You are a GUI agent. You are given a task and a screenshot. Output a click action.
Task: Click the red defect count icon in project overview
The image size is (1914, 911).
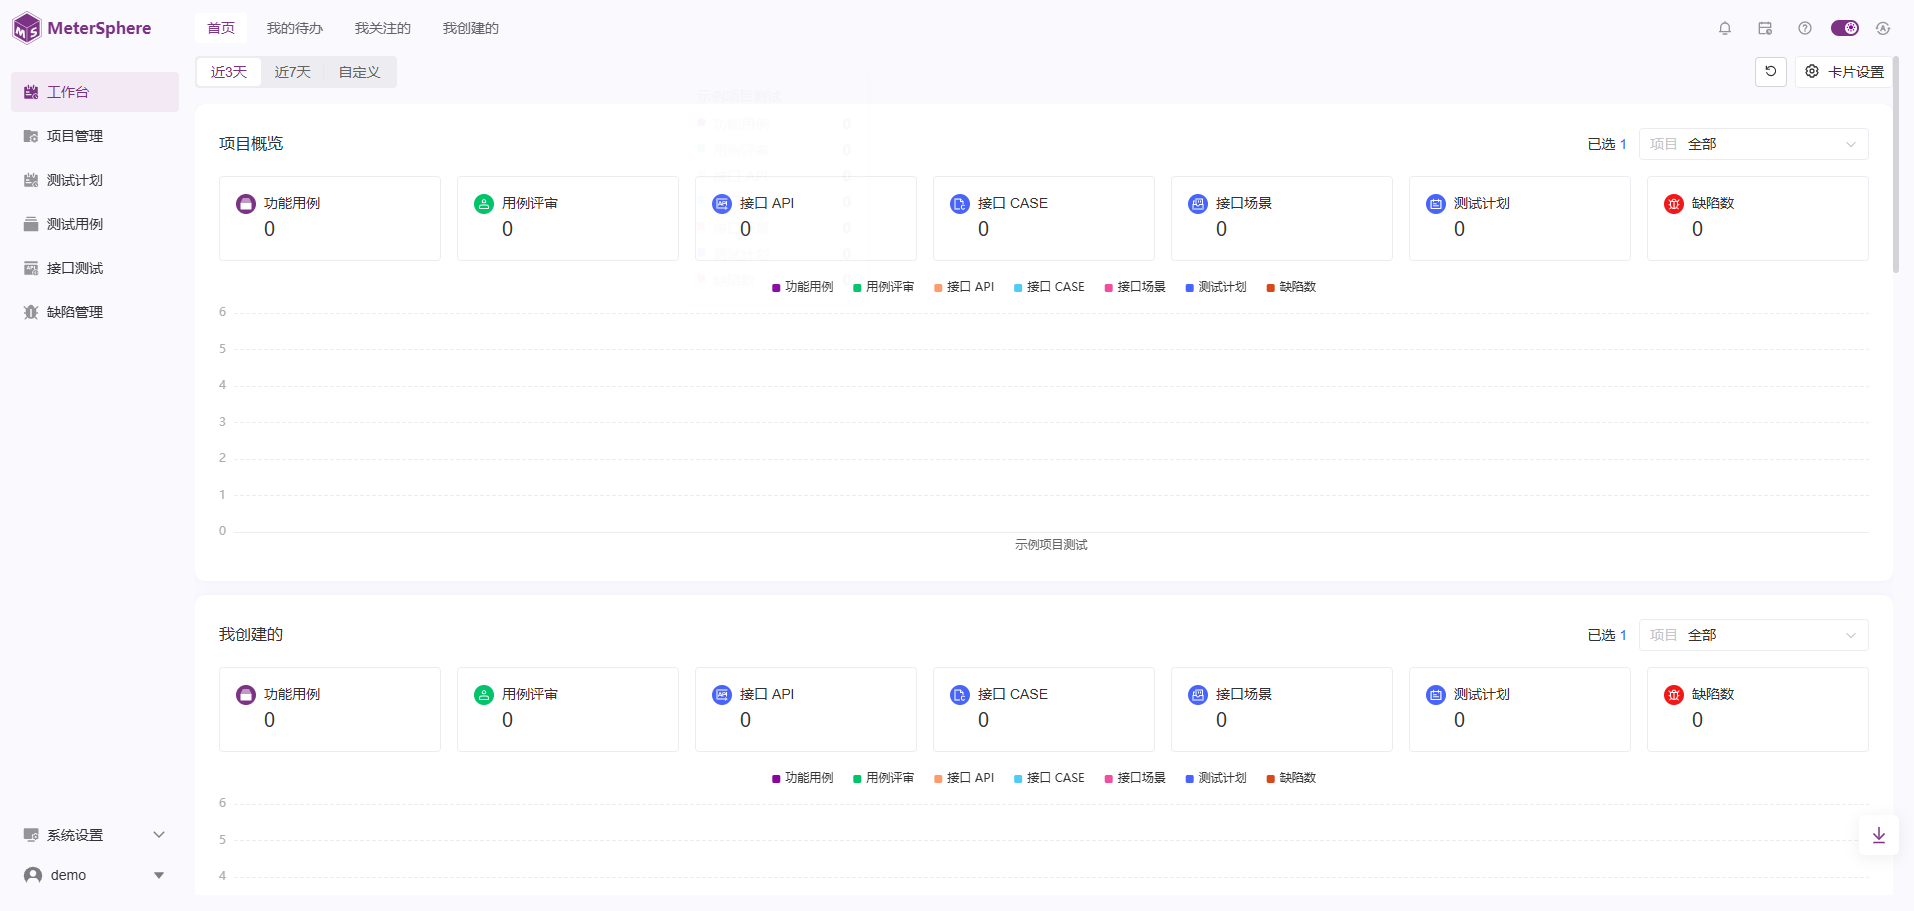click(x=1673, y=204)
